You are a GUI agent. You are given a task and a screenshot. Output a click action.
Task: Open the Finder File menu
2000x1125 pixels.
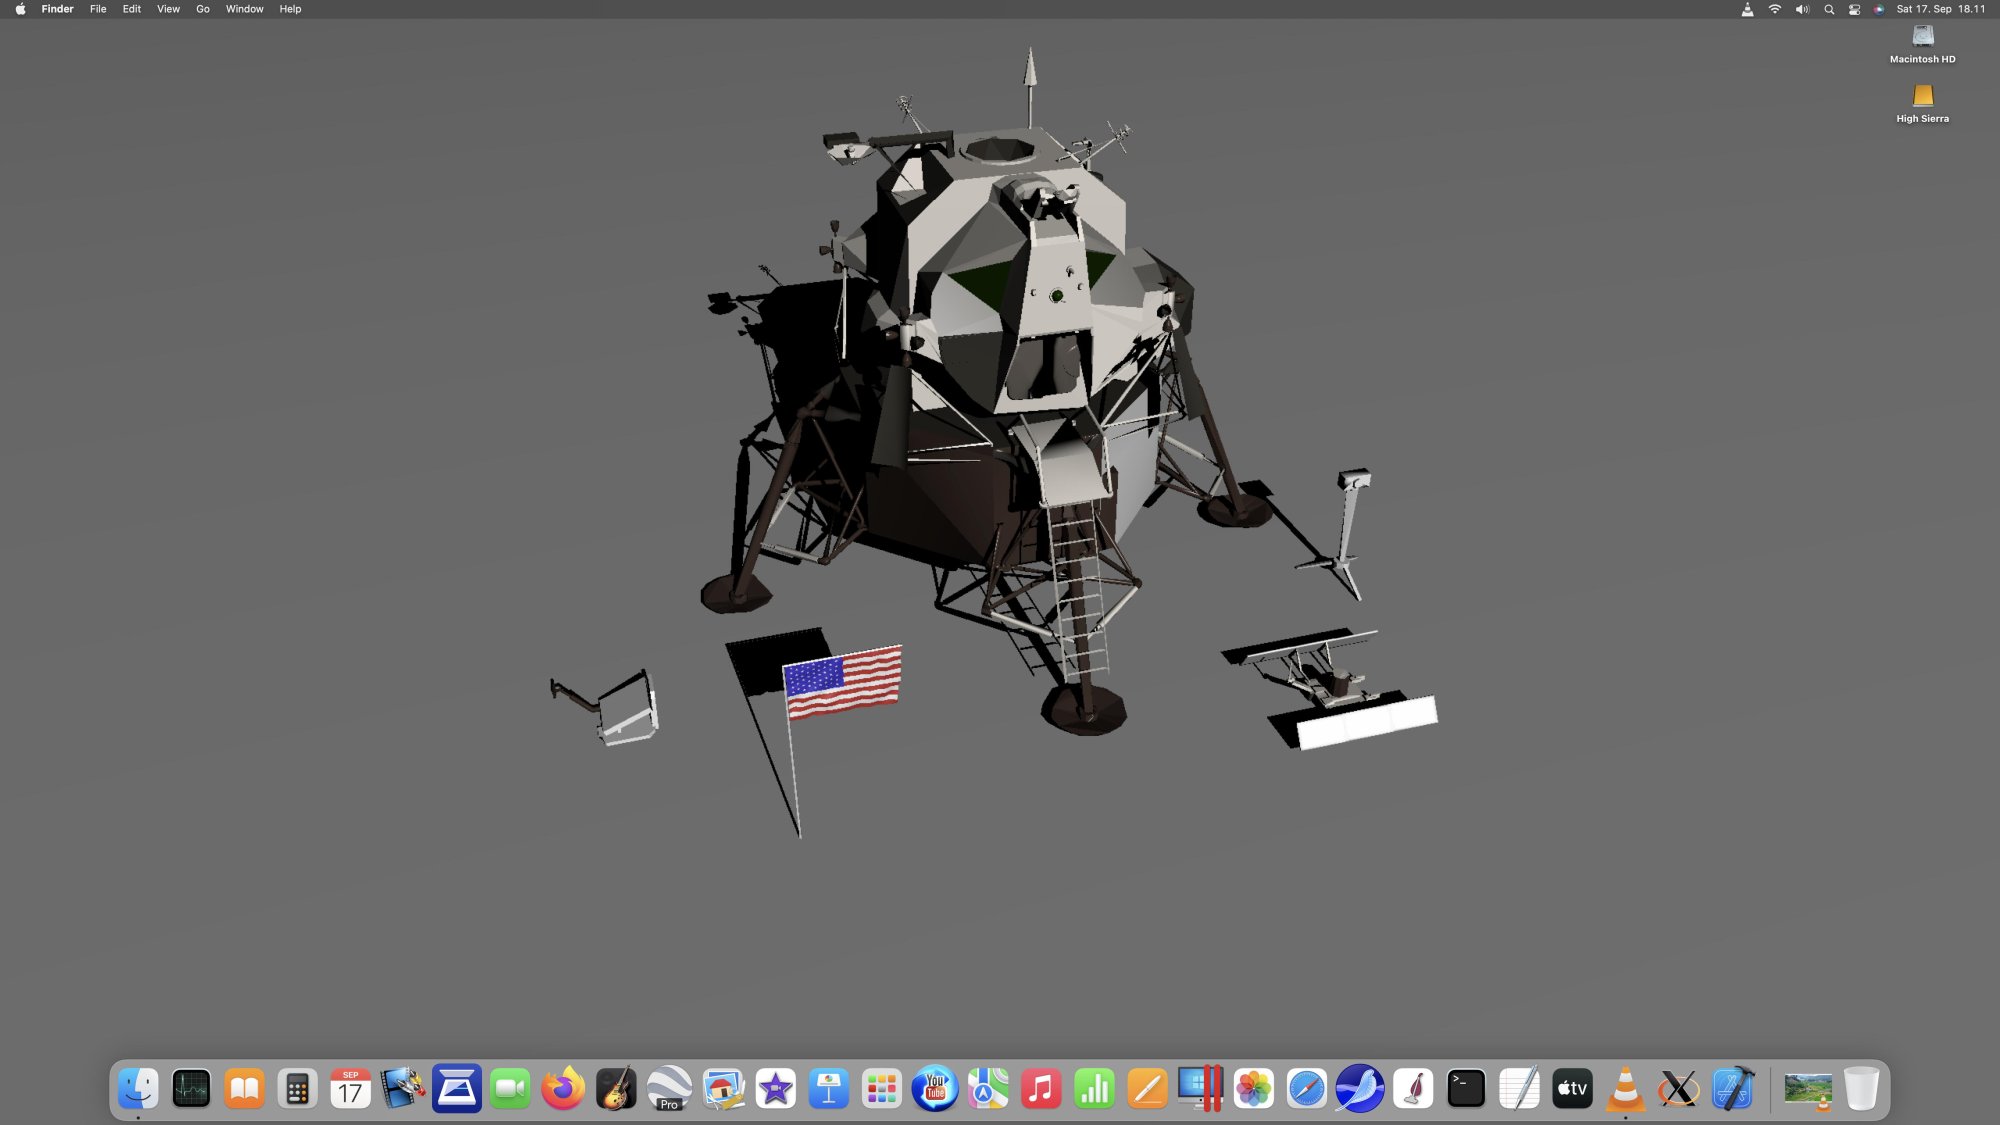pos(98,9)
